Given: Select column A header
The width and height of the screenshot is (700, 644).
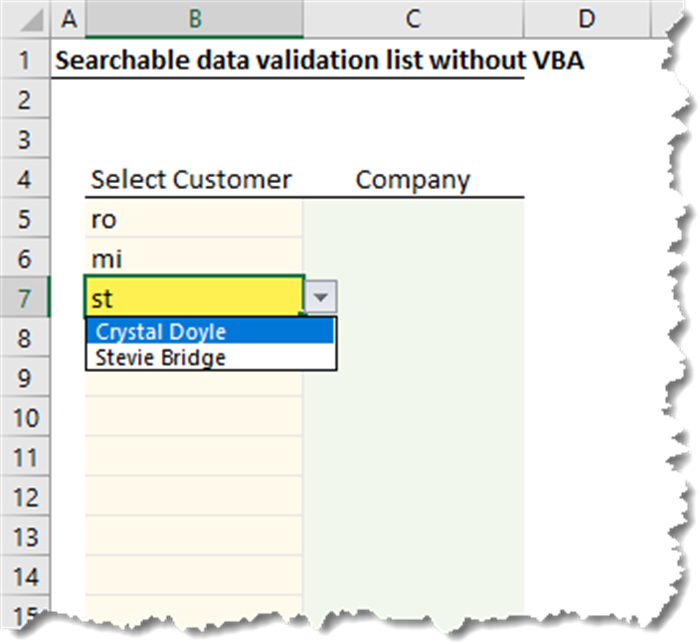Looking at the screenshot, I should (67, 18).
